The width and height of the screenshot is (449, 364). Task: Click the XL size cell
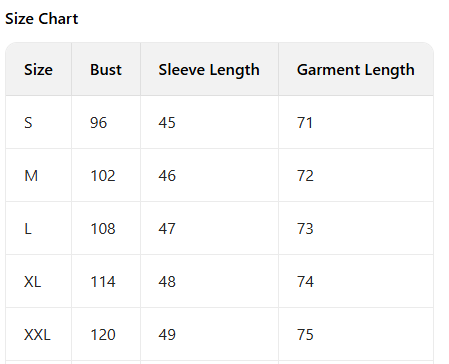tap(38, 281)
